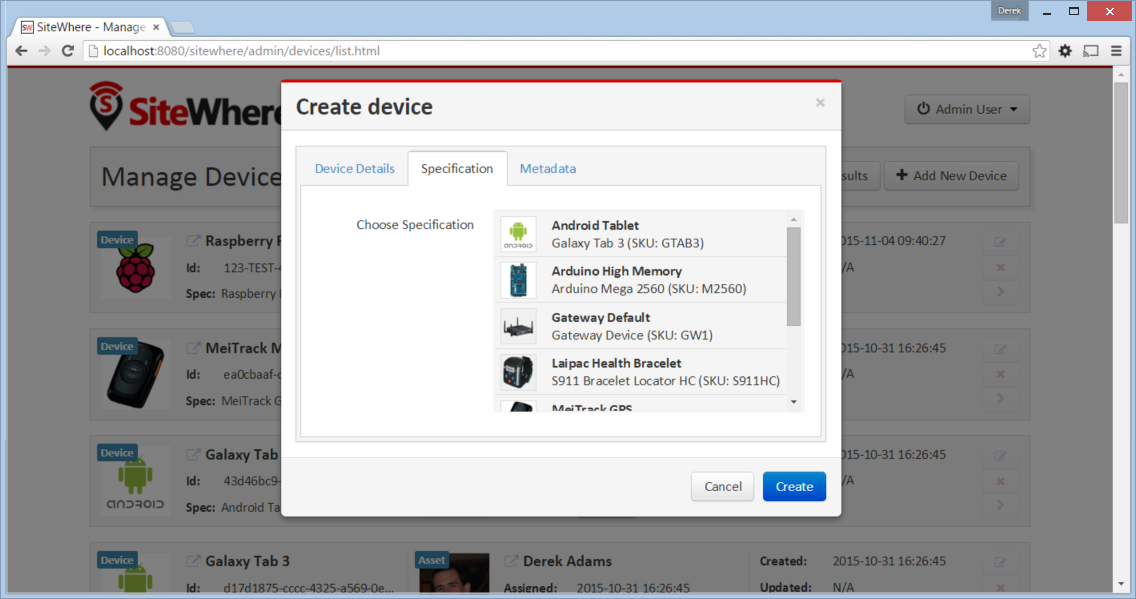Click the Raspberry Pi device image

(x=135, y=267)
